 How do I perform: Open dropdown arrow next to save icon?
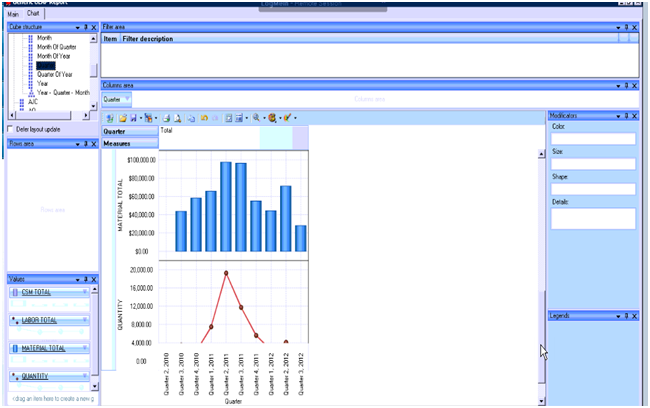pyautogui.click(x=141, y=119)
